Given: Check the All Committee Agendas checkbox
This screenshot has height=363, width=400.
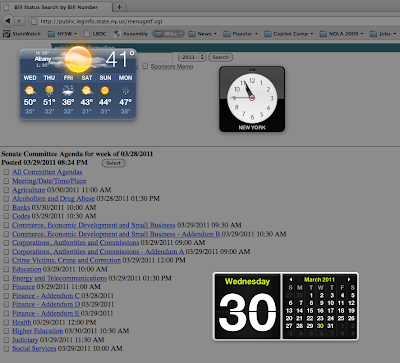Looking at the screenshot, I should tap(6, 172).
